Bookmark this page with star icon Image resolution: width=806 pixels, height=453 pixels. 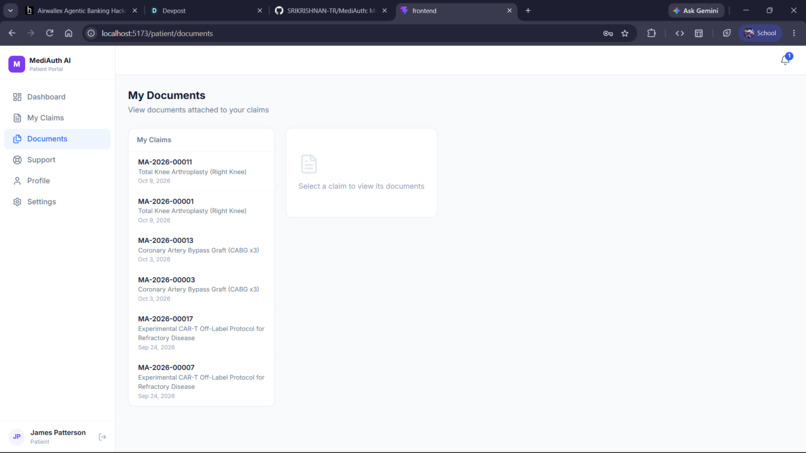click(625, 33)
